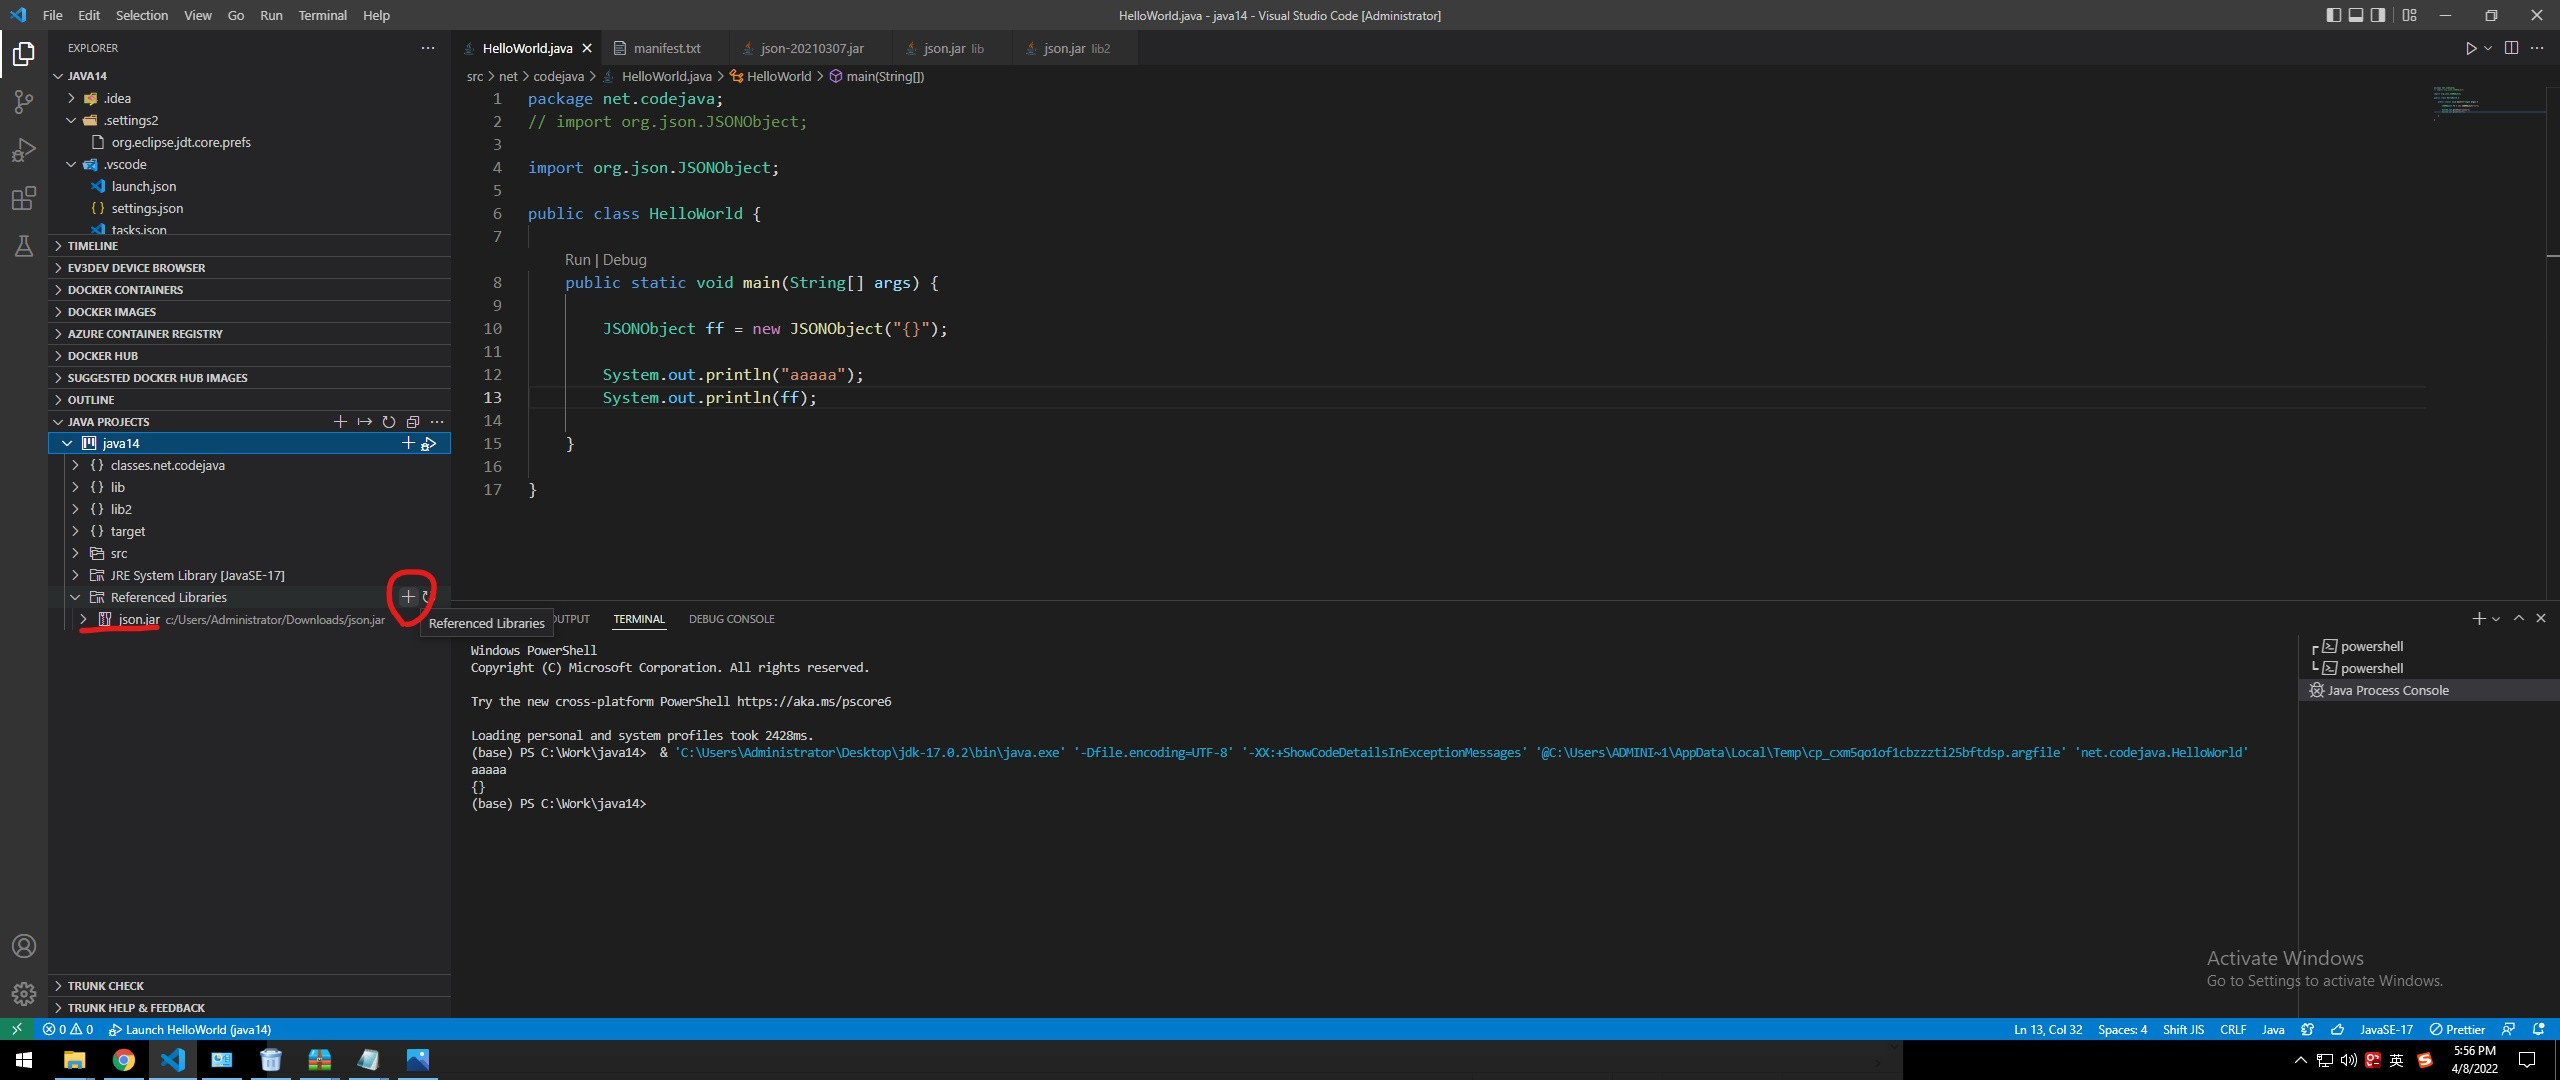
Task: Open the launch profile dropdown beside new terminal
Action: pos(2496,619)
